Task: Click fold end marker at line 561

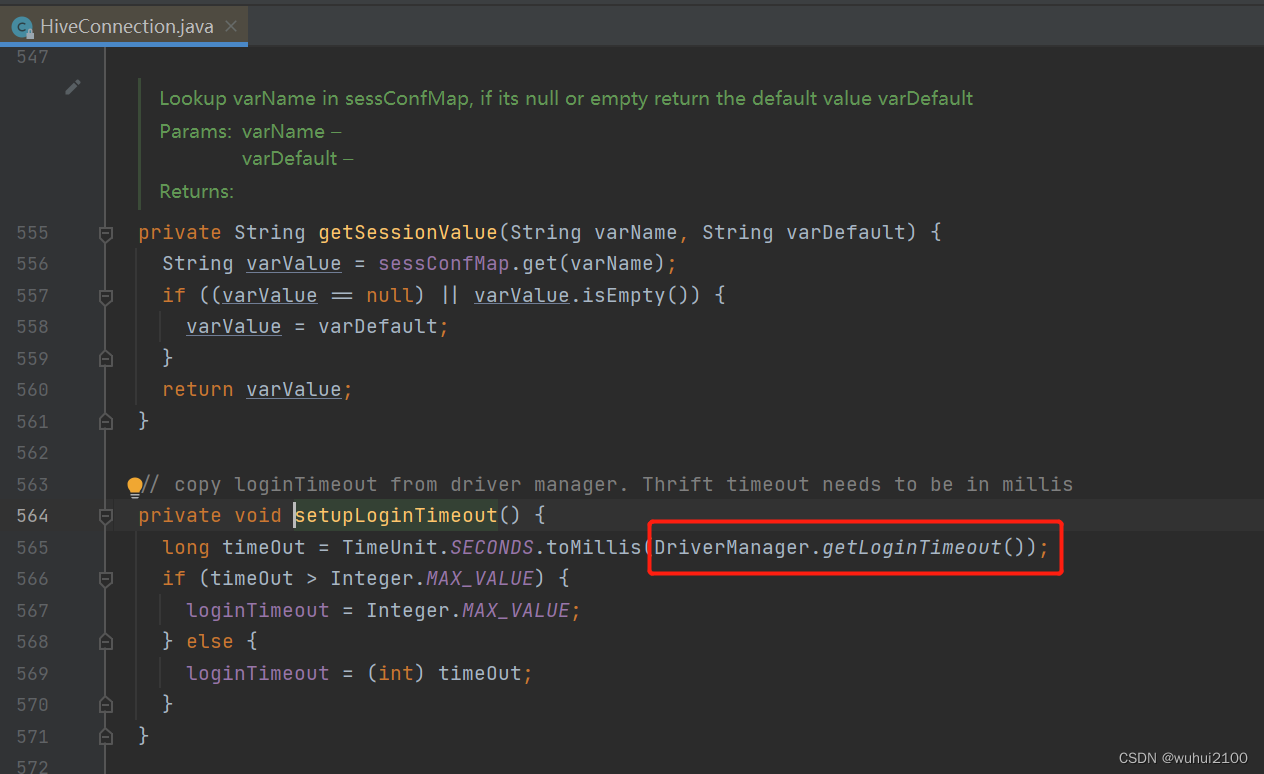Action: (x=105, y=422)
